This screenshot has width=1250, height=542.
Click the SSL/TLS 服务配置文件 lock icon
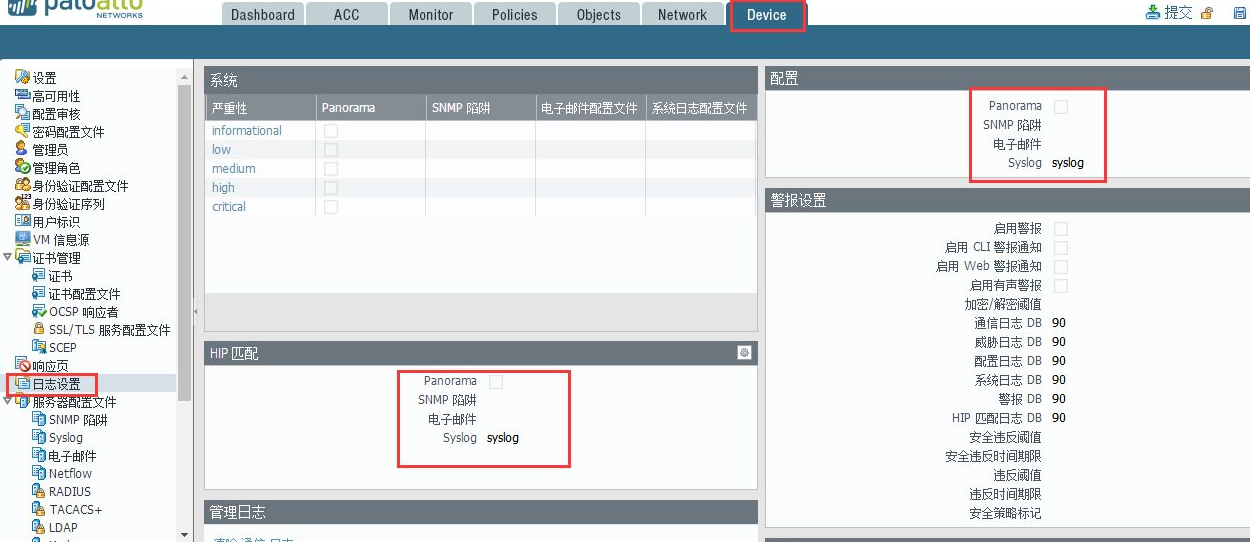coord(39,329)
